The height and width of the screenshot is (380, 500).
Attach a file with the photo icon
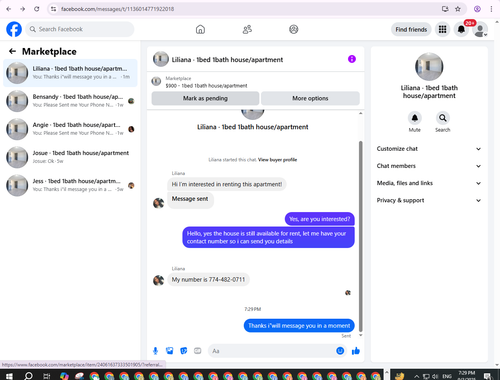point(170,351)
